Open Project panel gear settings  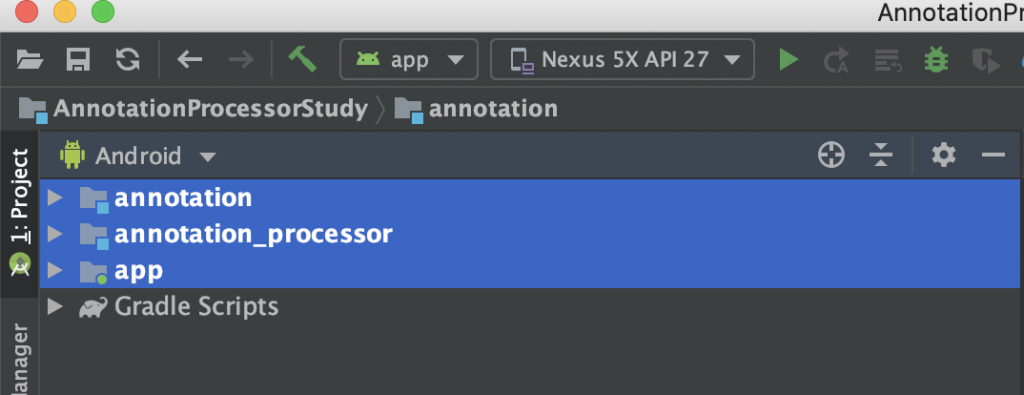pos(944,155)
